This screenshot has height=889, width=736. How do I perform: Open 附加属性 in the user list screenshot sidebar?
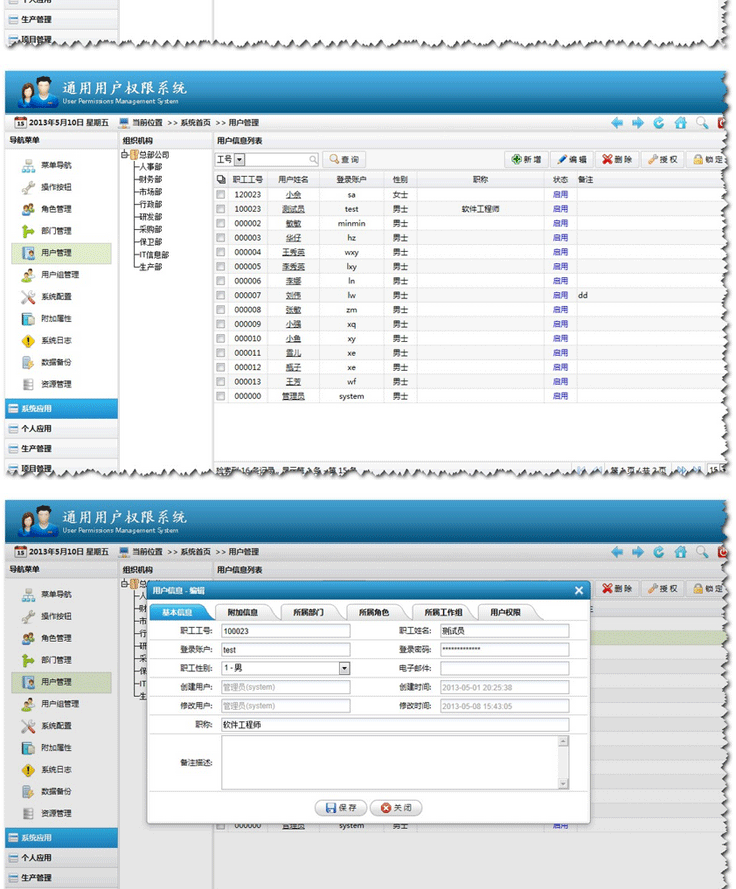(x=47, y=319)
